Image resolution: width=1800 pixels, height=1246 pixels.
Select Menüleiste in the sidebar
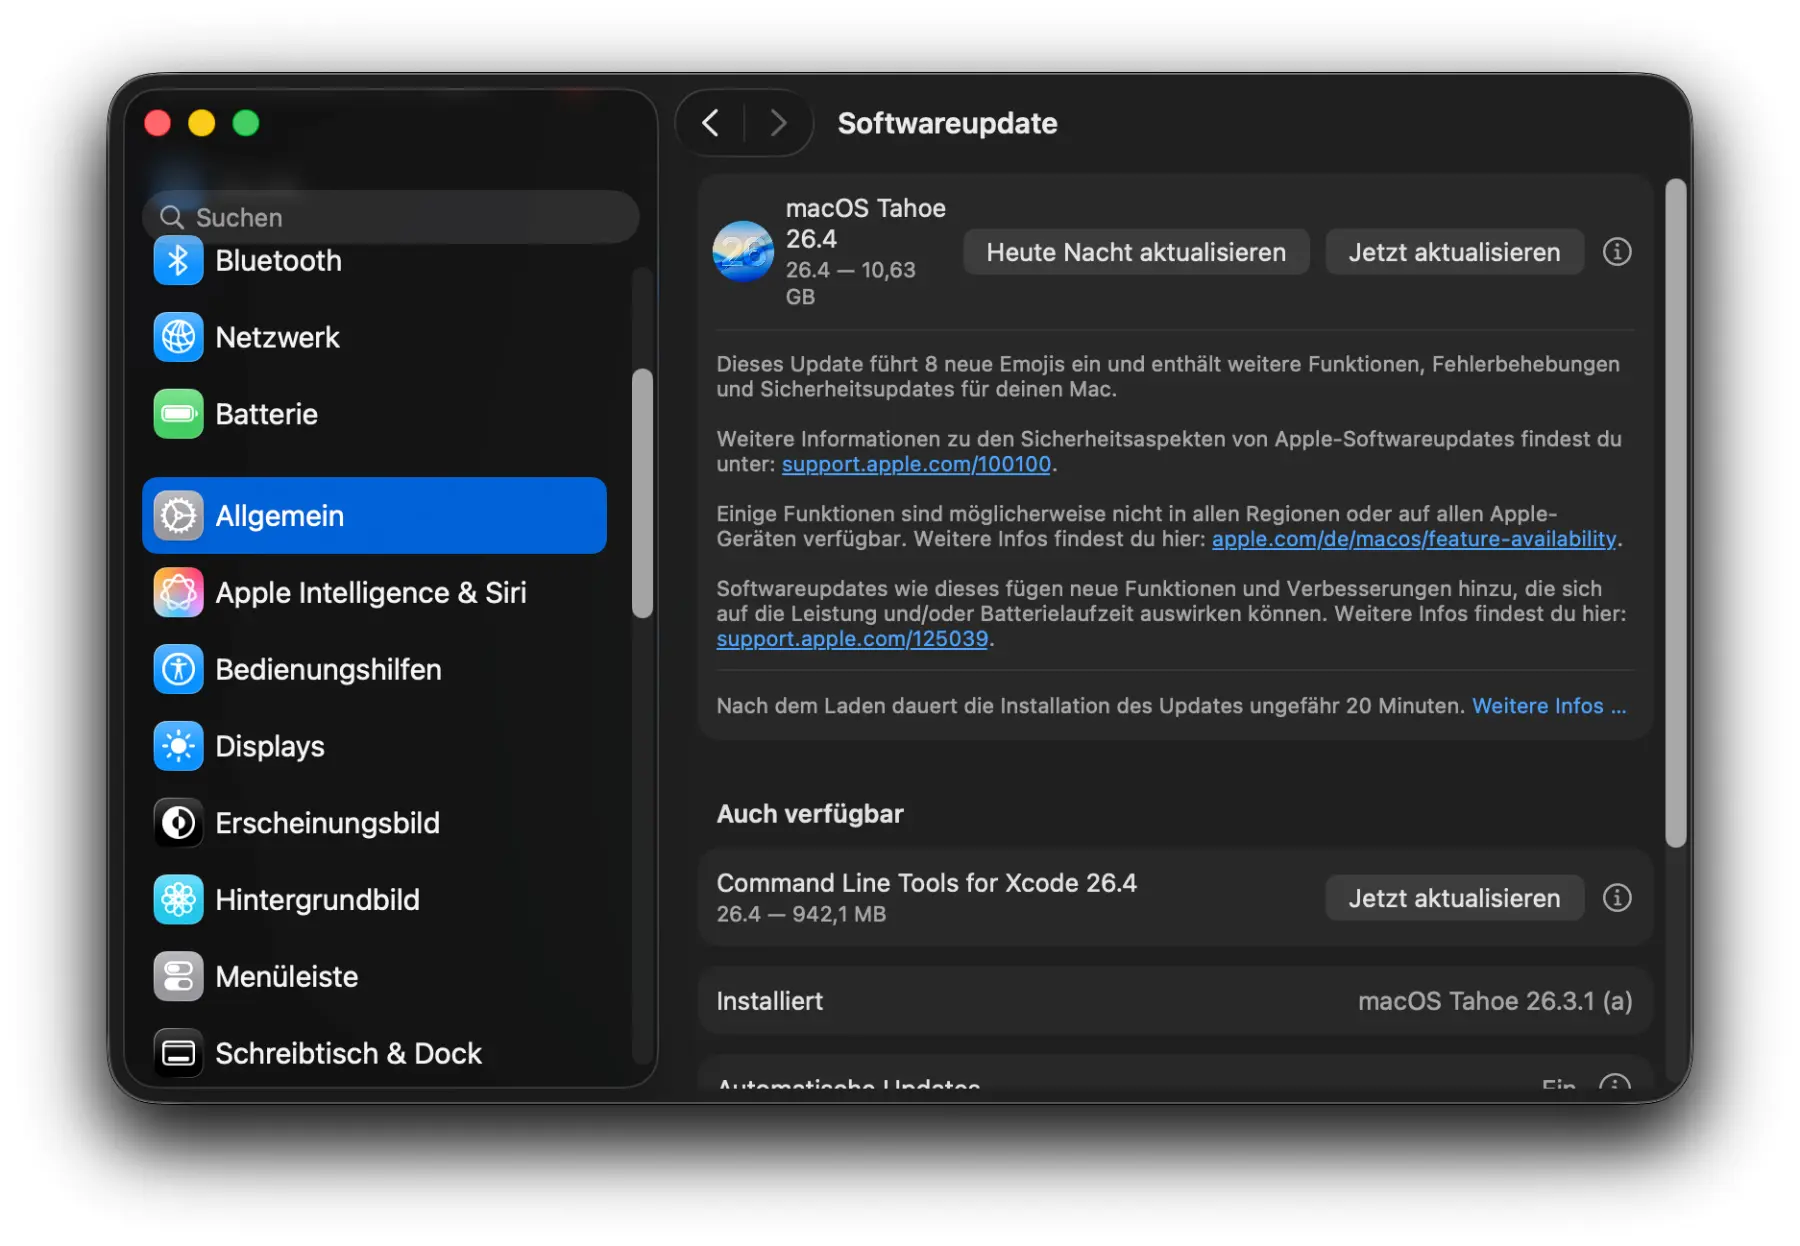[286, 977]
